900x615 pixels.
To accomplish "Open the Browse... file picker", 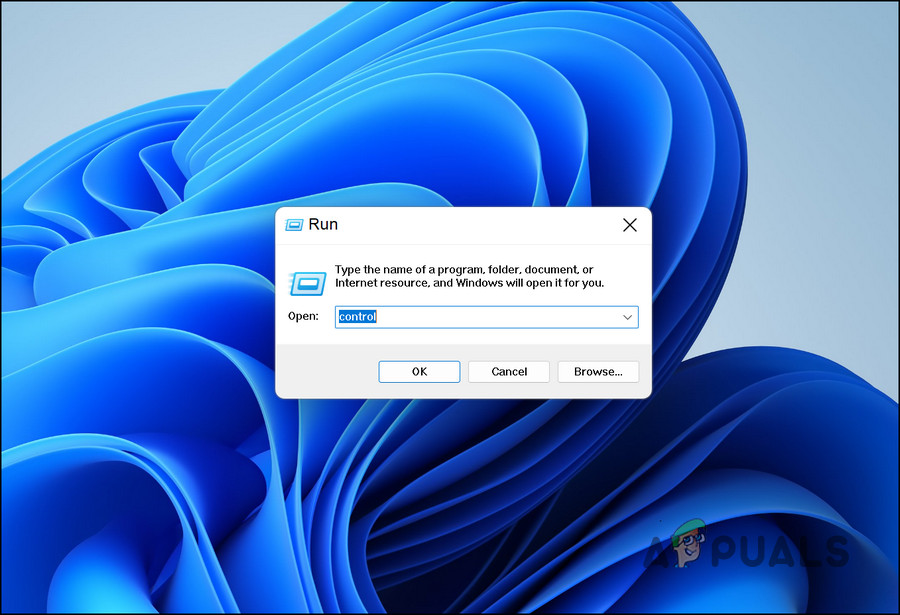I will click(598, 372).
